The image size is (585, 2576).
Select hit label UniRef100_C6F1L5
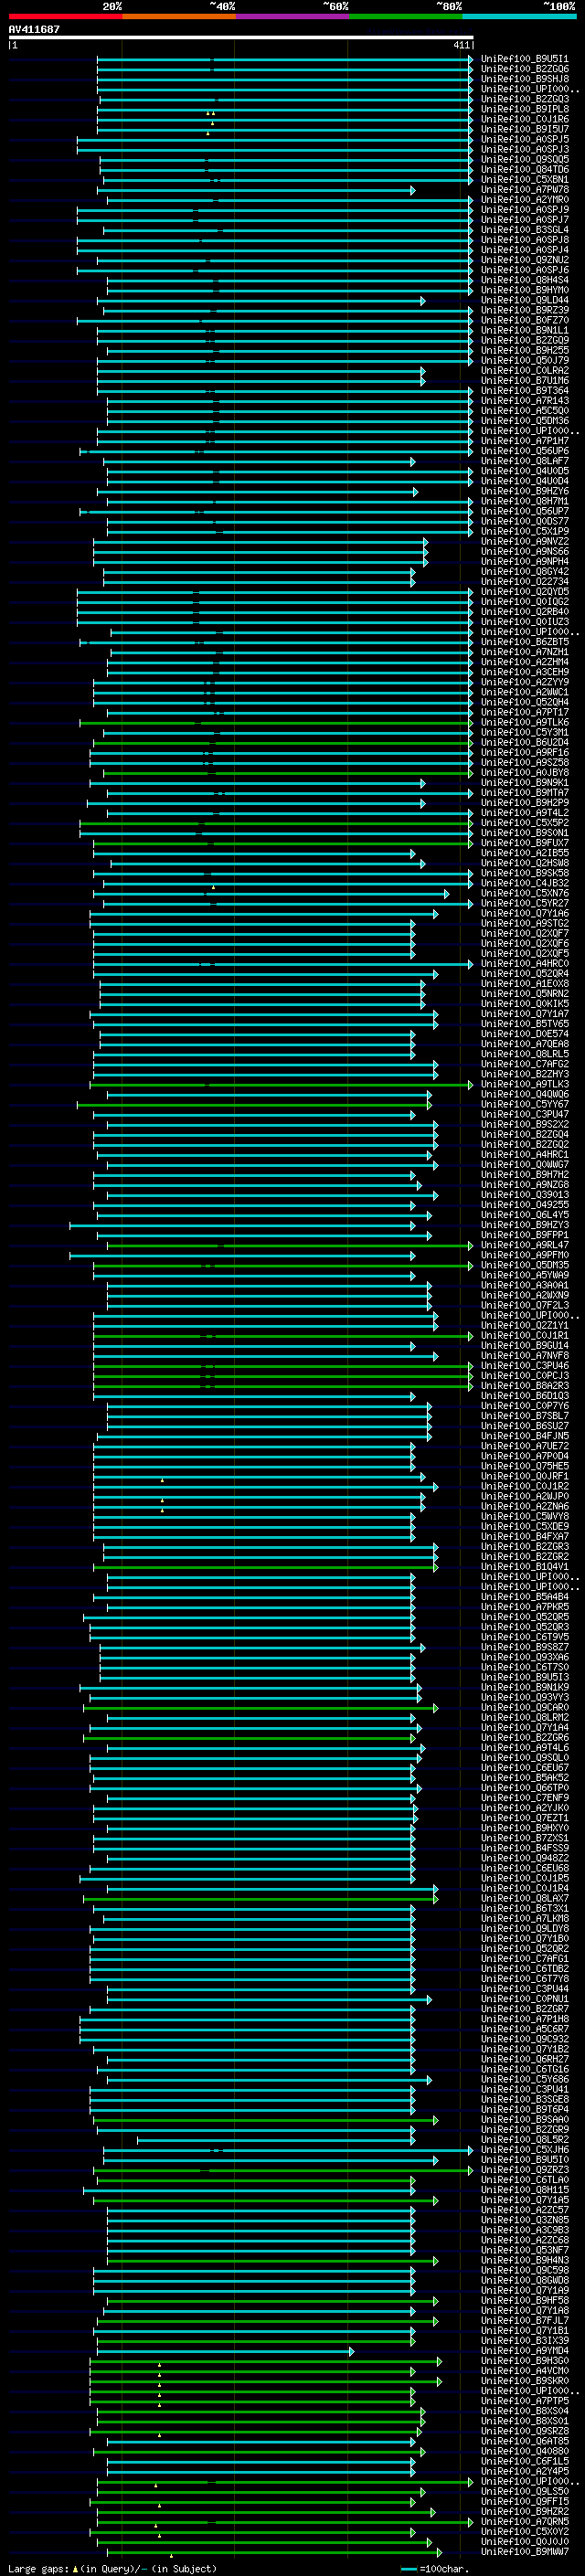[525, 2461]
